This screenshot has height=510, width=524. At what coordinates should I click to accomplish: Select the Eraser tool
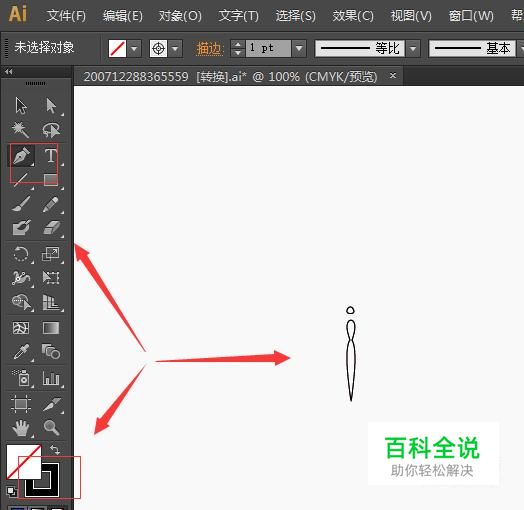51,228
